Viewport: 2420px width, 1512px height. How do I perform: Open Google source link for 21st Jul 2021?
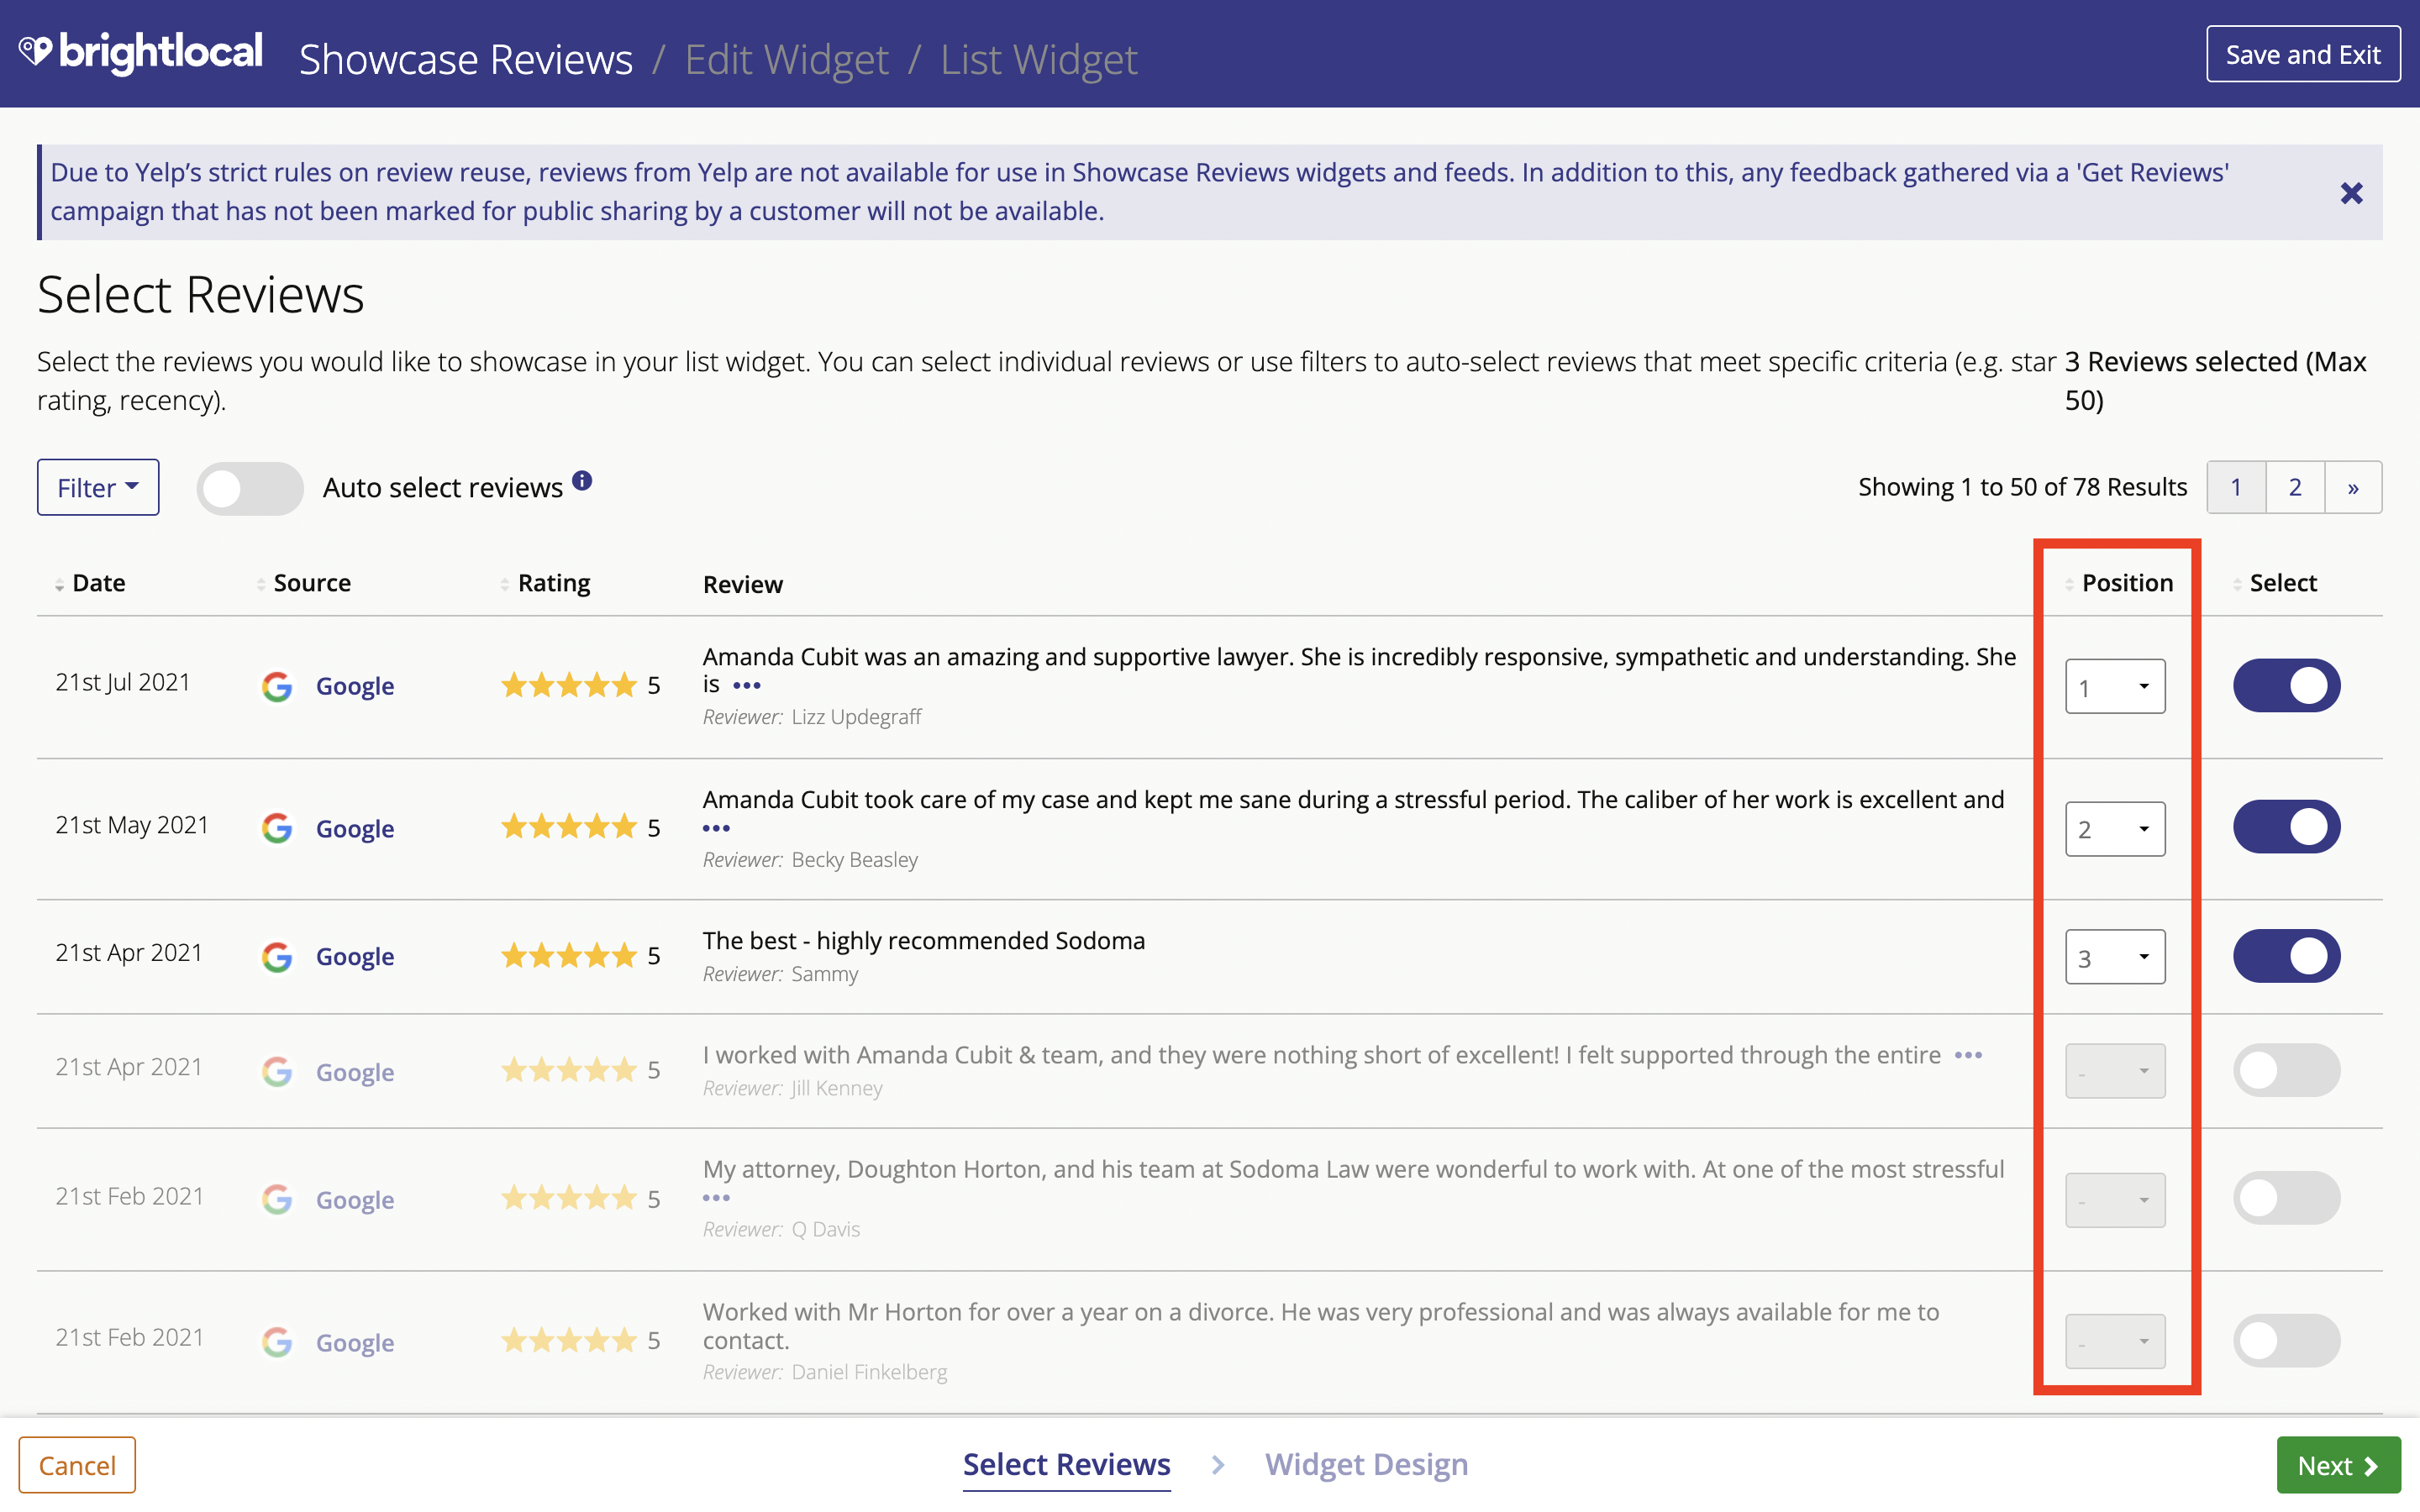pos(355,686)
